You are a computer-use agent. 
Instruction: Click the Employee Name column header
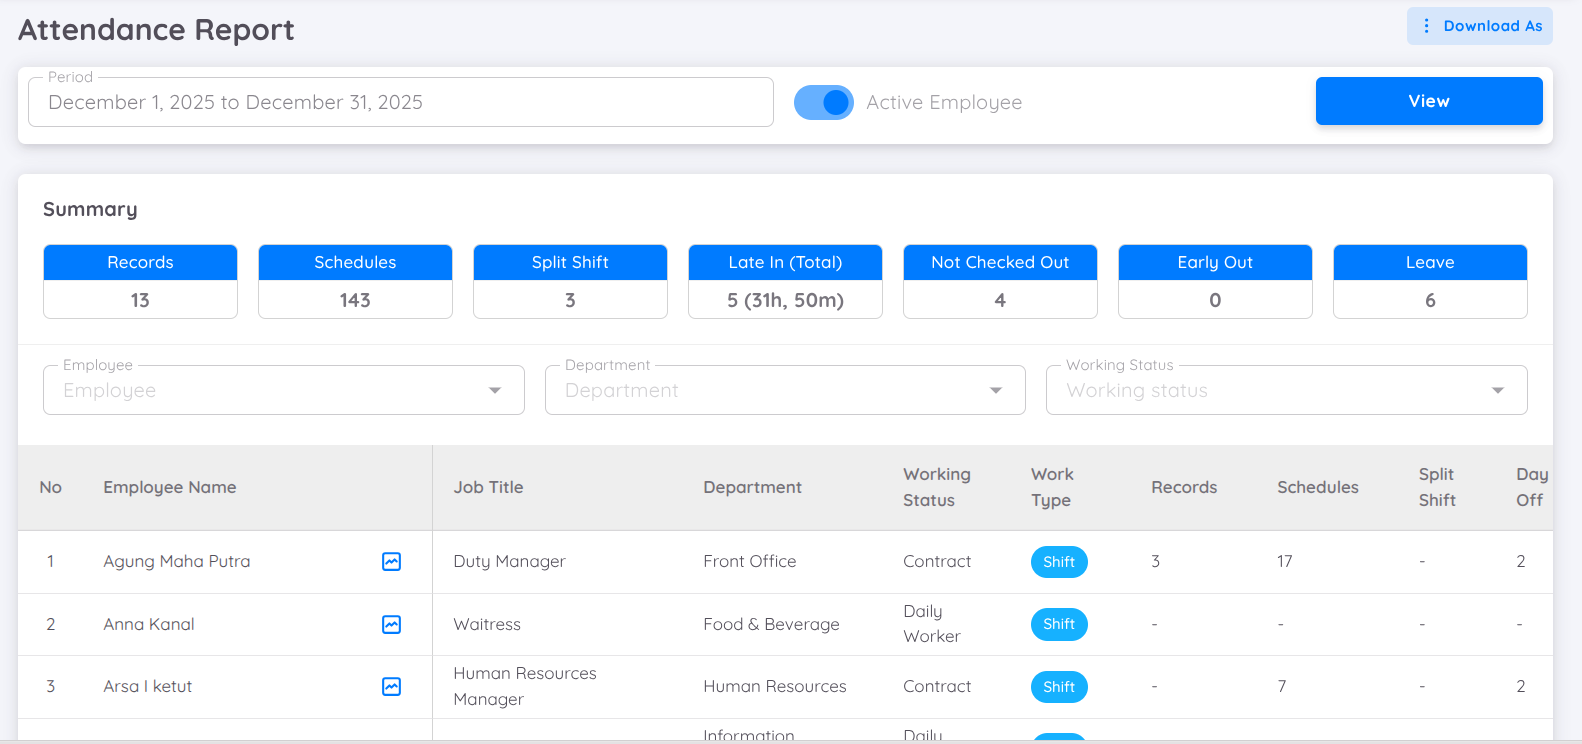click(170, 487)
